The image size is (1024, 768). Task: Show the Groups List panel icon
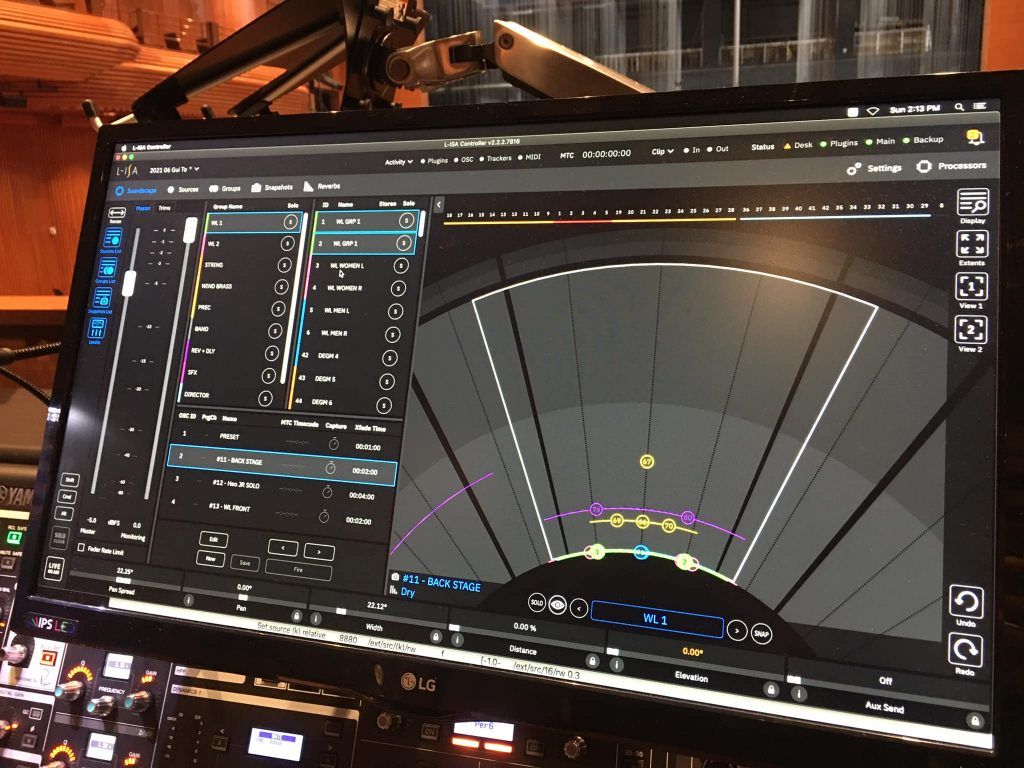click(x=106, y=268)
